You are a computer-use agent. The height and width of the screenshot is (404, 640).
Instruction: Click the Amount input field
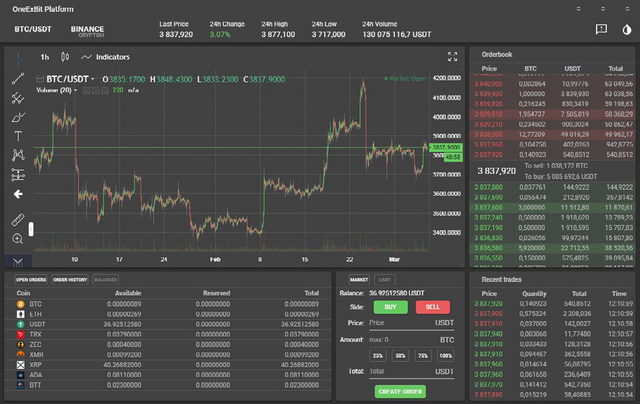(411, 340)
